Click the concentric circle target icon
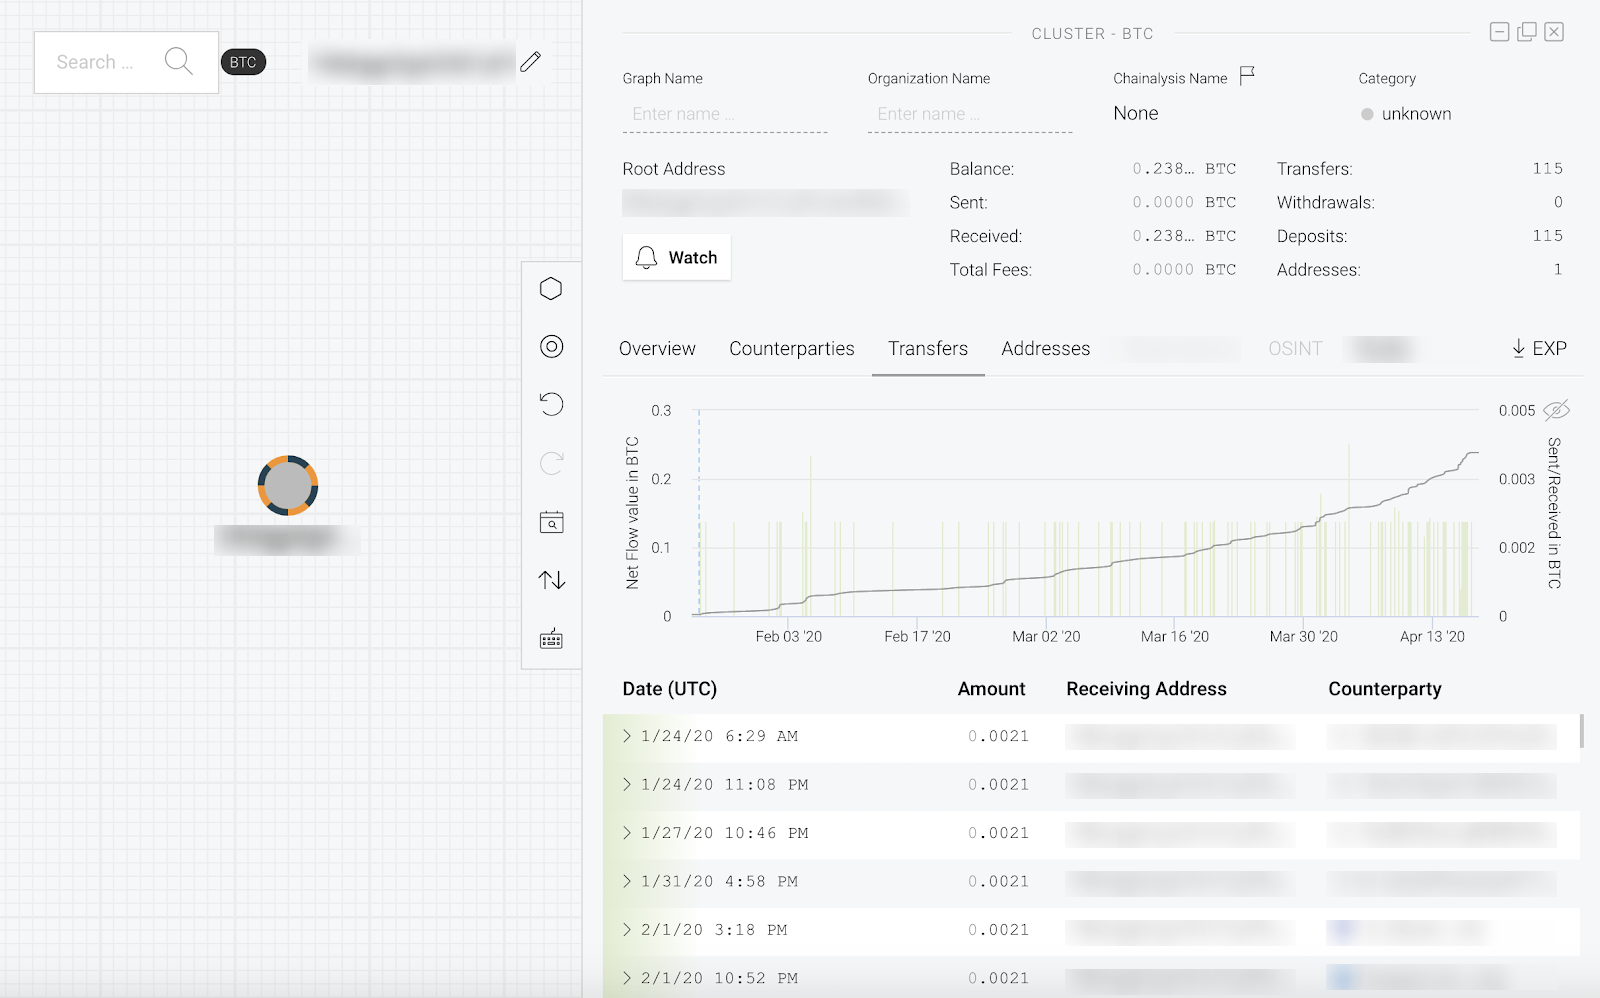 pyautogui.click(x=551, y=347)
